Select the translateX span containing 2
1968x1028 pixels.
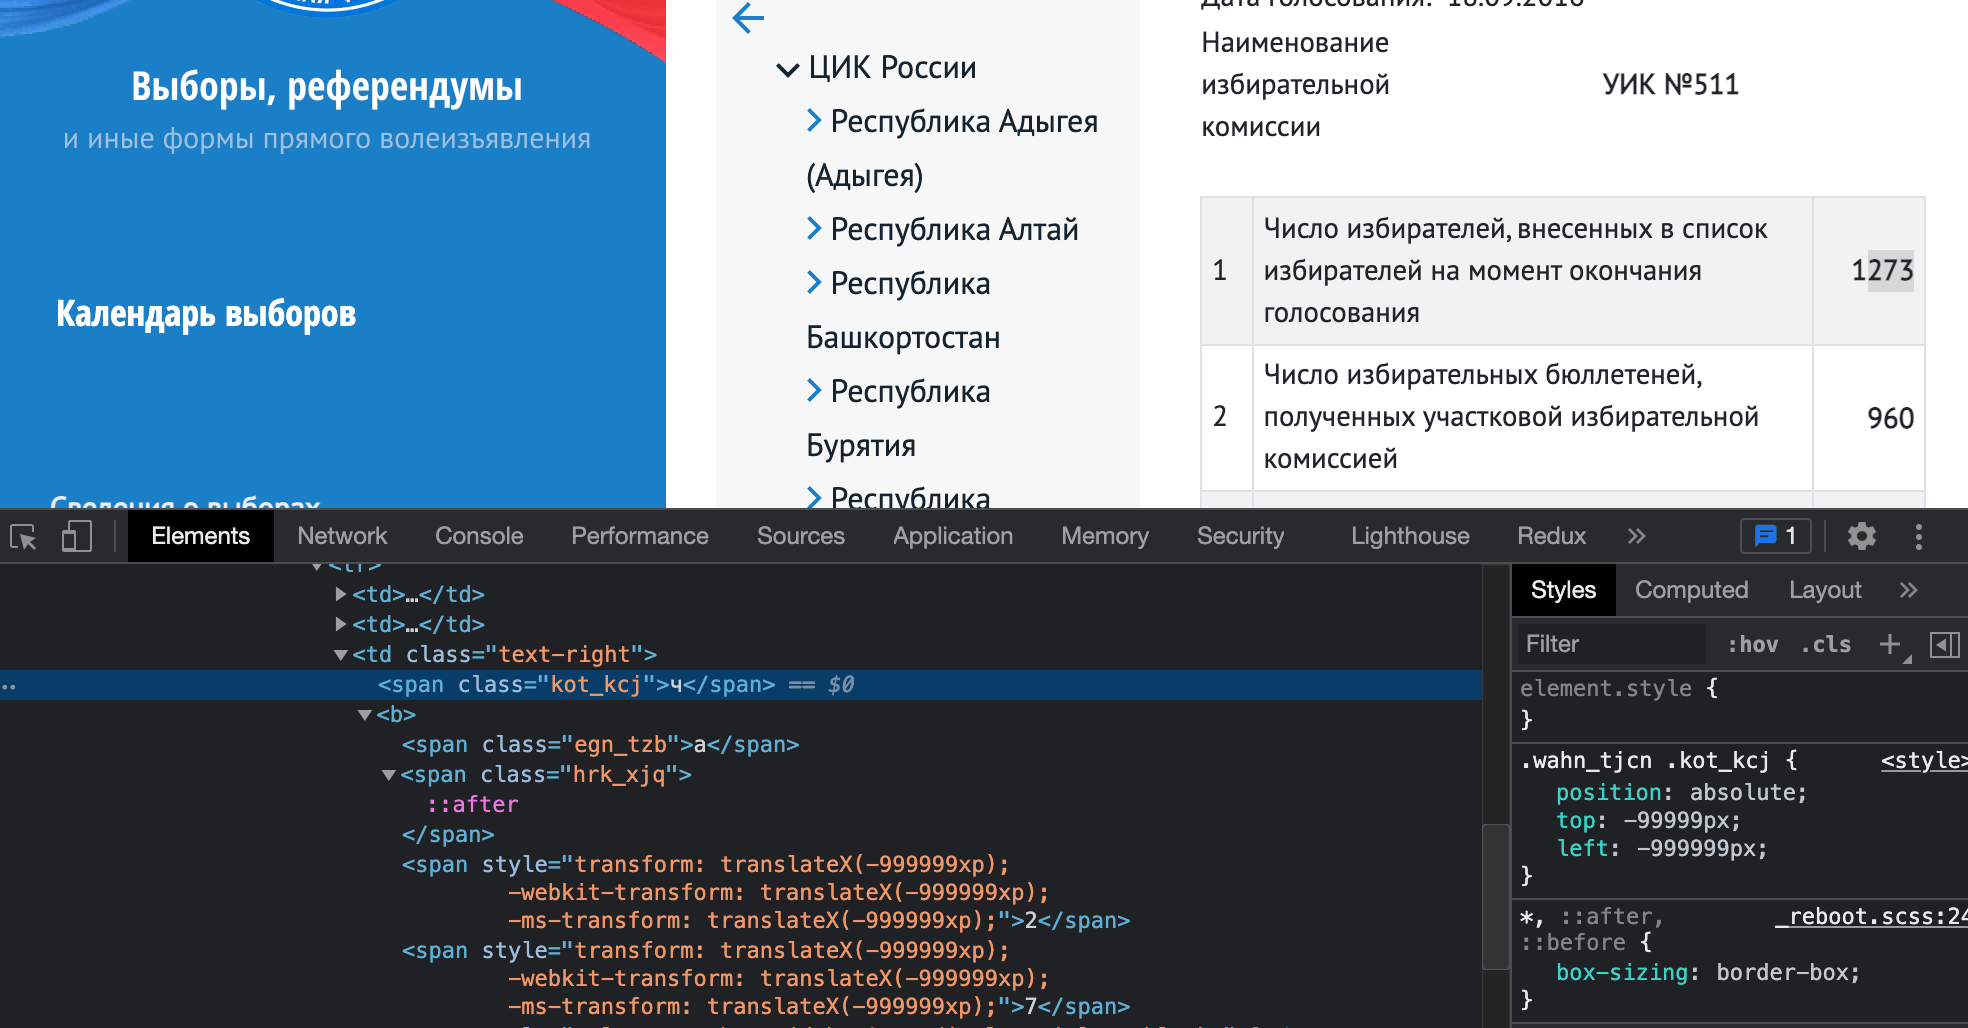click(766, 892)
